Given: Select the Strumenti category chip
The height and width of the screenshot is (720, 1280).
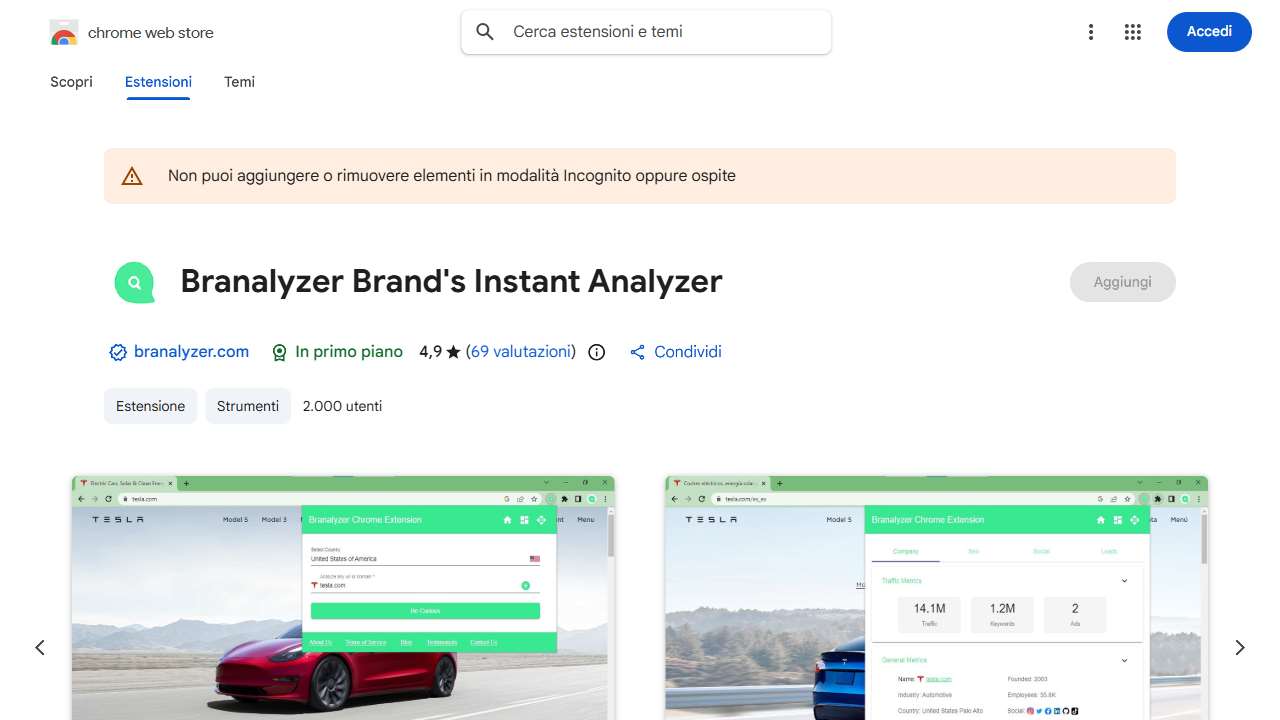Looking at the screenshot, I should pyautogui.click(x=248, y=406).
